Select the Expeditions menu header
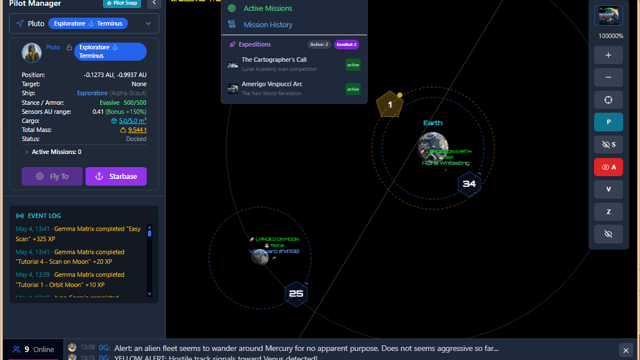640x360 pixels. point(255,44)
